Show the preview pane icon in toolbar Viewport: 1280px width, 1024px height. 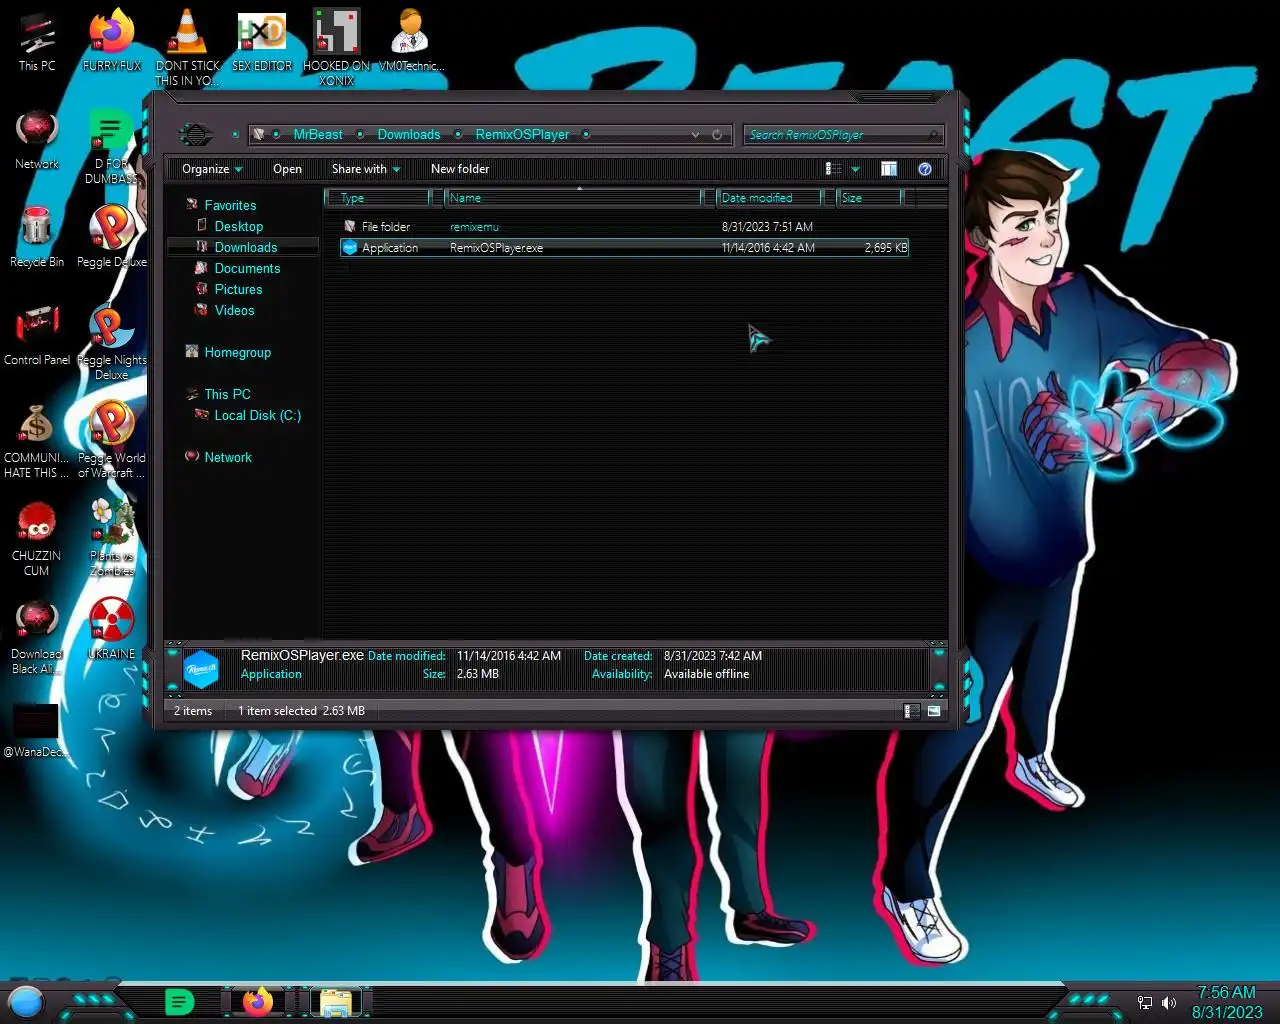point(889,169)
